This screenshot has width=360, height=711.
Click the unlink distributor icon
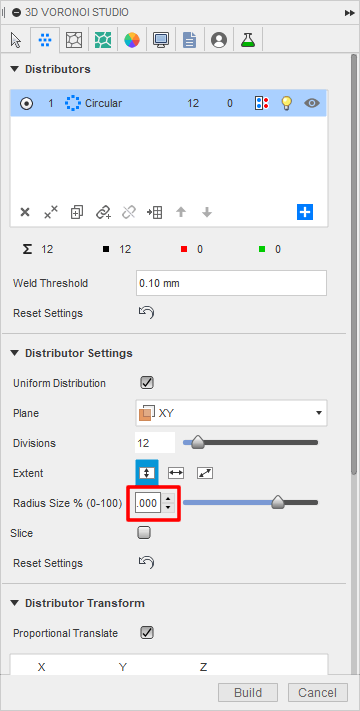tap(129, 212)
